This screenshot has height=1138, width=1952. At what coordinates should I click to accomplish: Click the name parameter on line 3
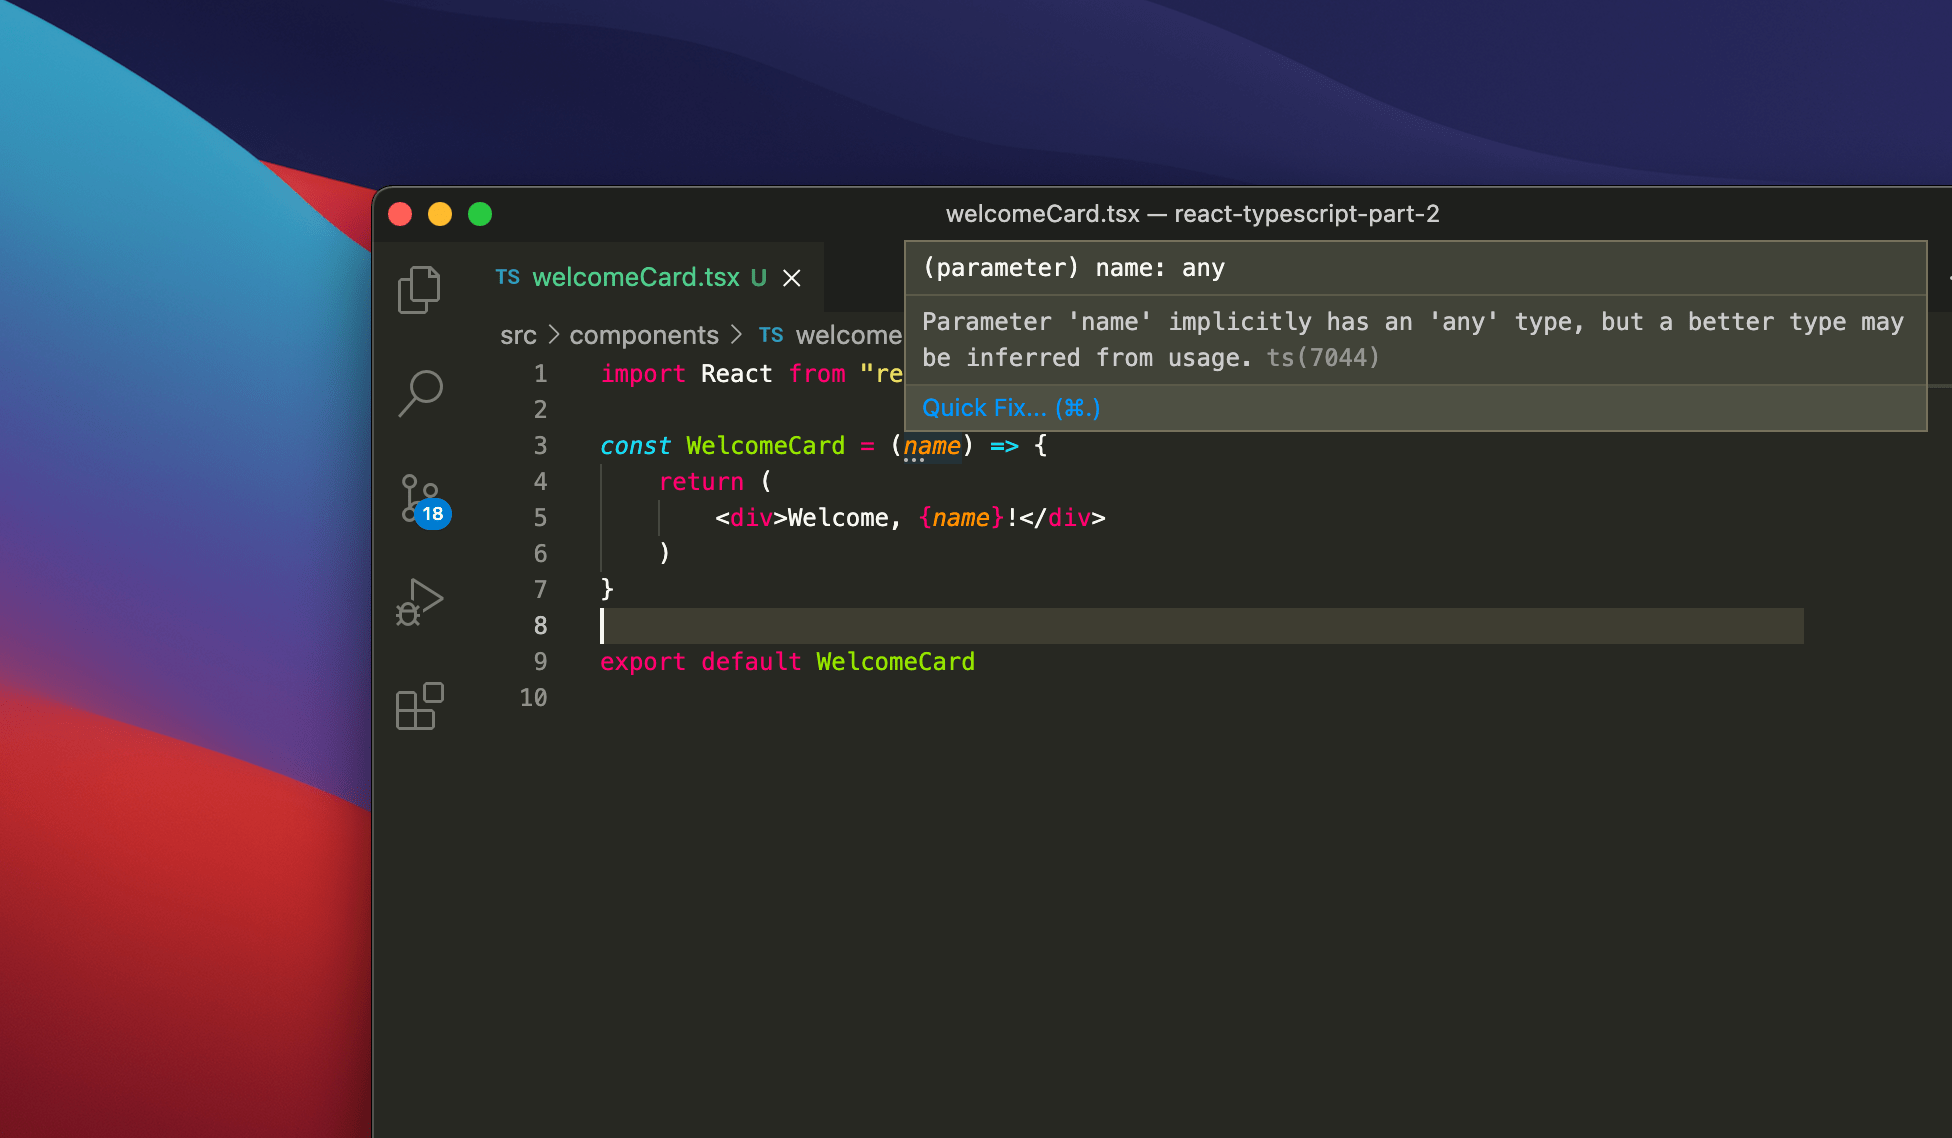932,445
